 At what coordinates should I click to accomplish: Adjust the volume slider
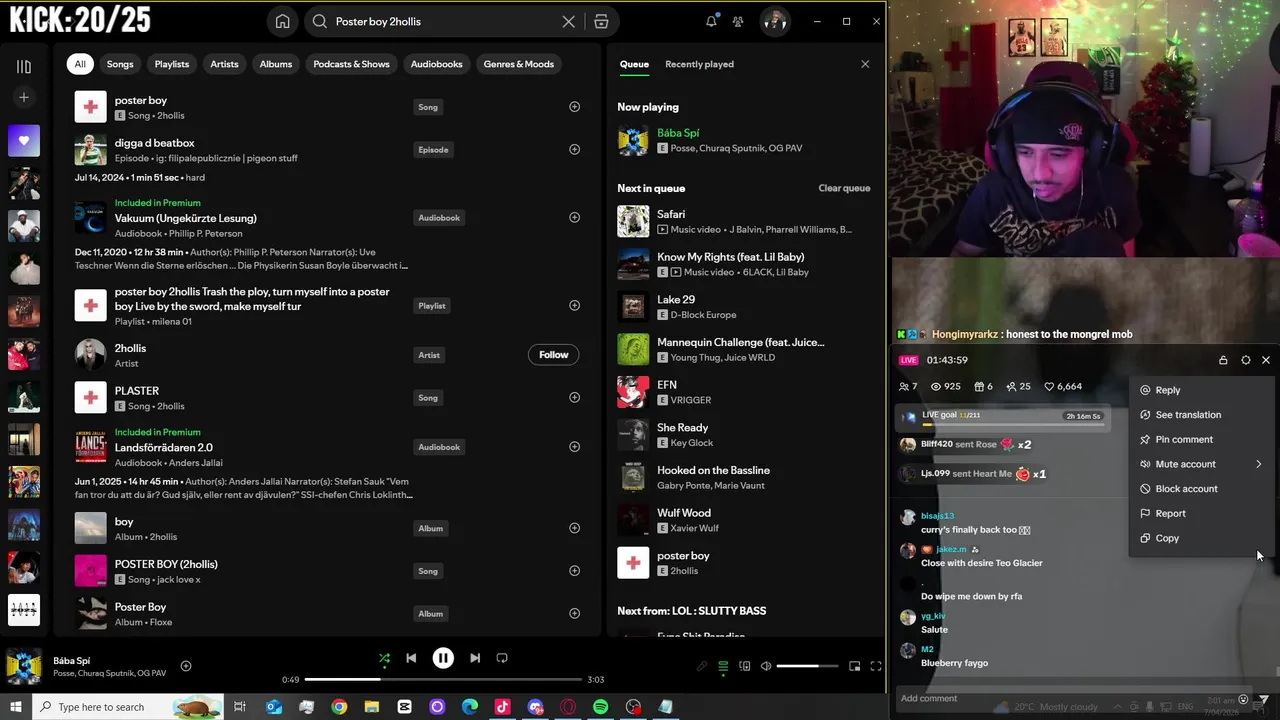tap(808, 666)
